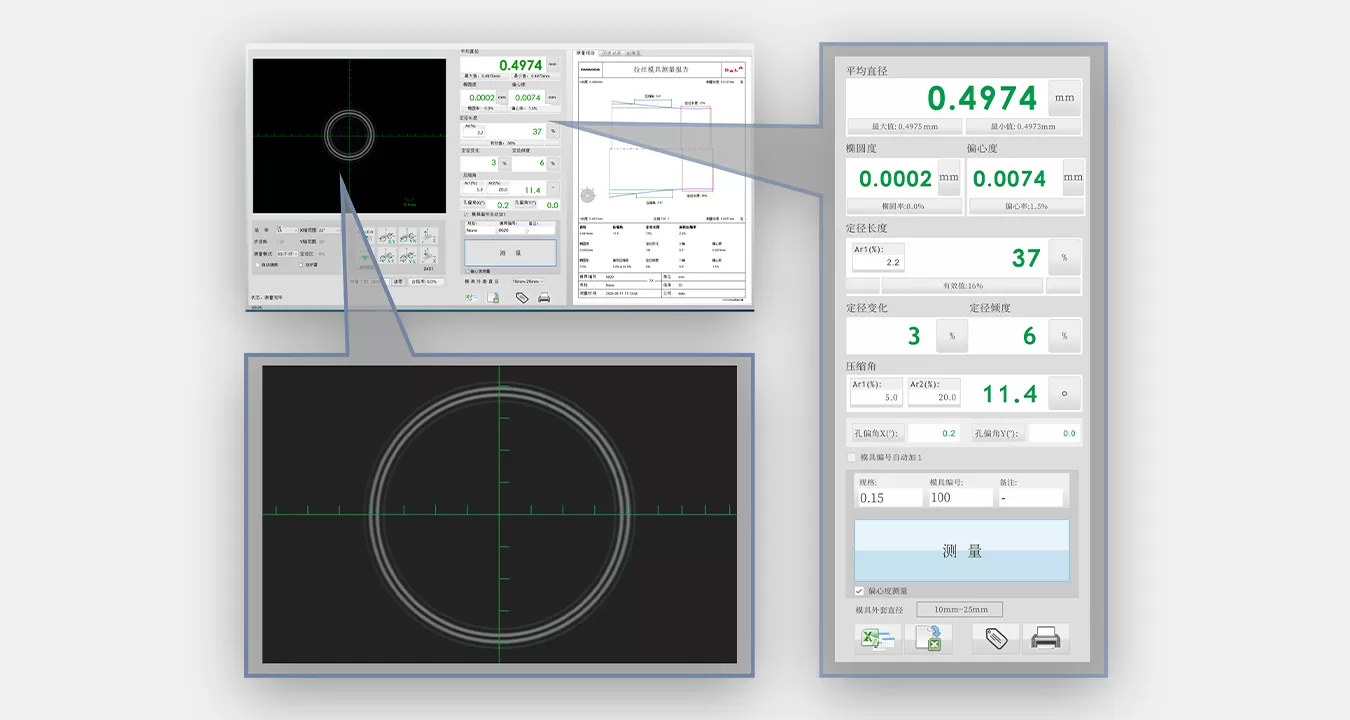Toggle the 自动捕图 checkbox
Image resolution: width=1350 pixels, height=720 pixels.
click(257, 265)
